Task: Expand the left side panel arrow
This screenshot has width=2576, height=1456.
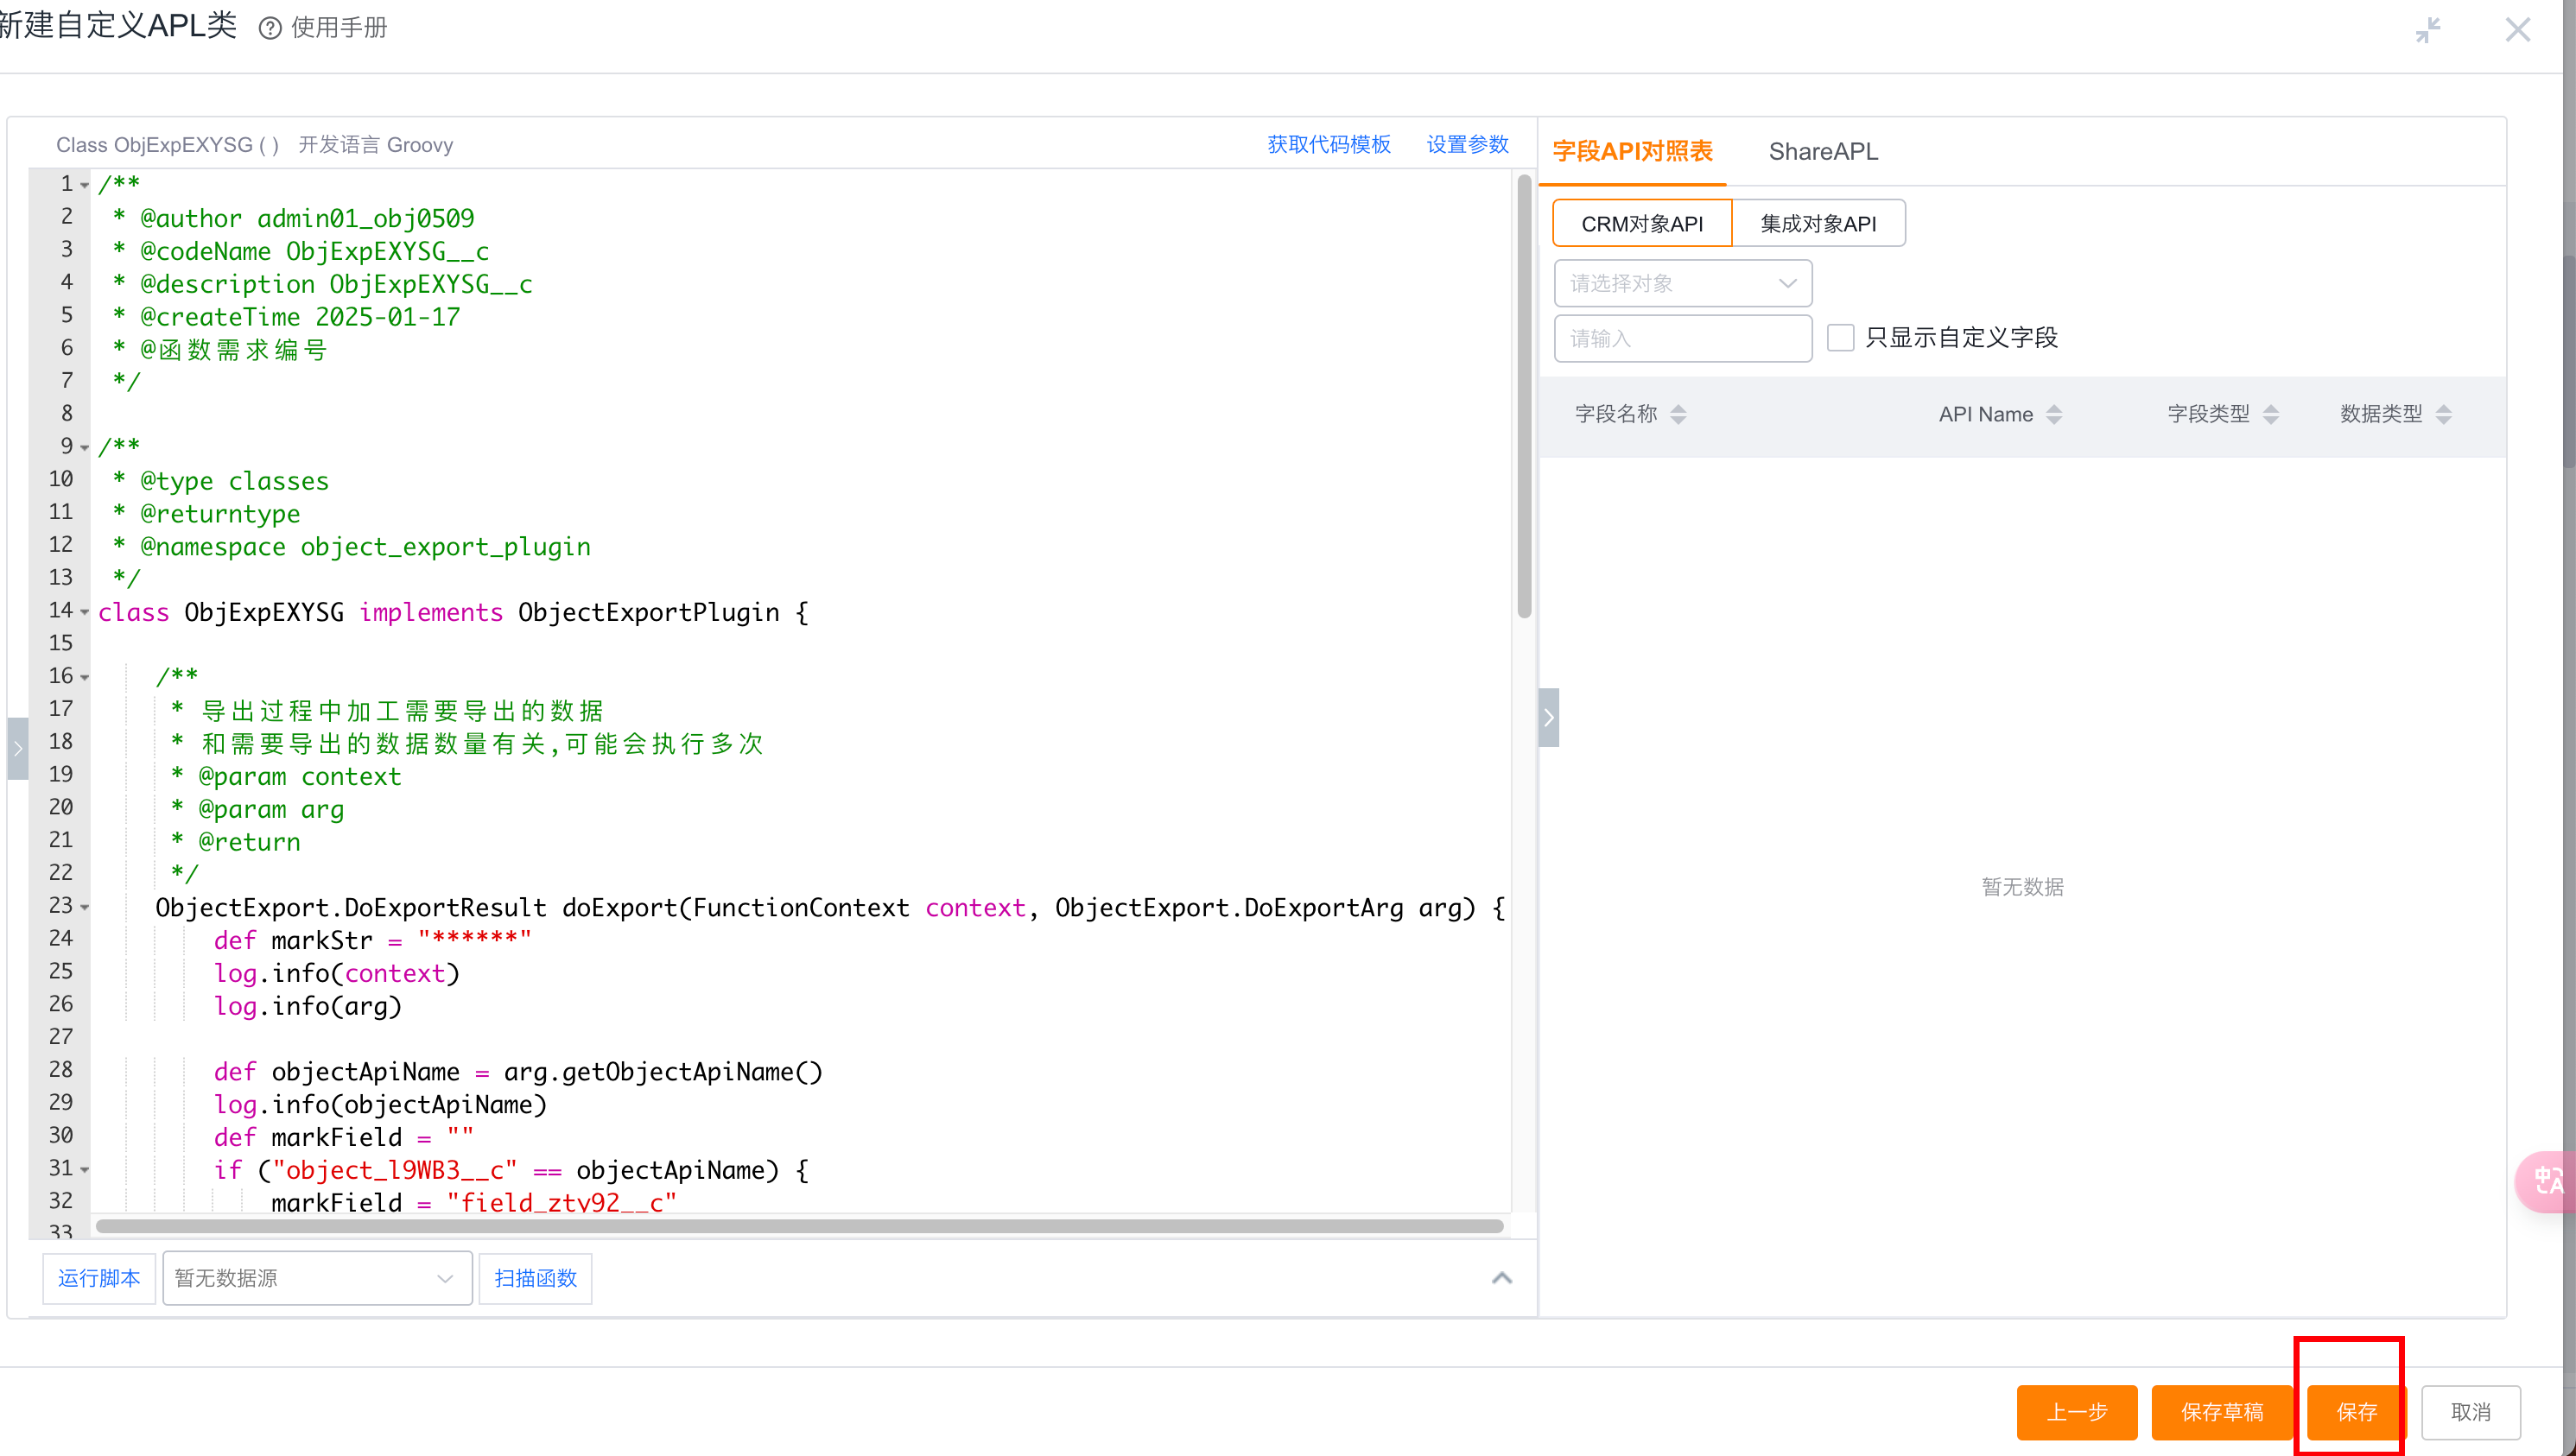Action: pos(17,747)
